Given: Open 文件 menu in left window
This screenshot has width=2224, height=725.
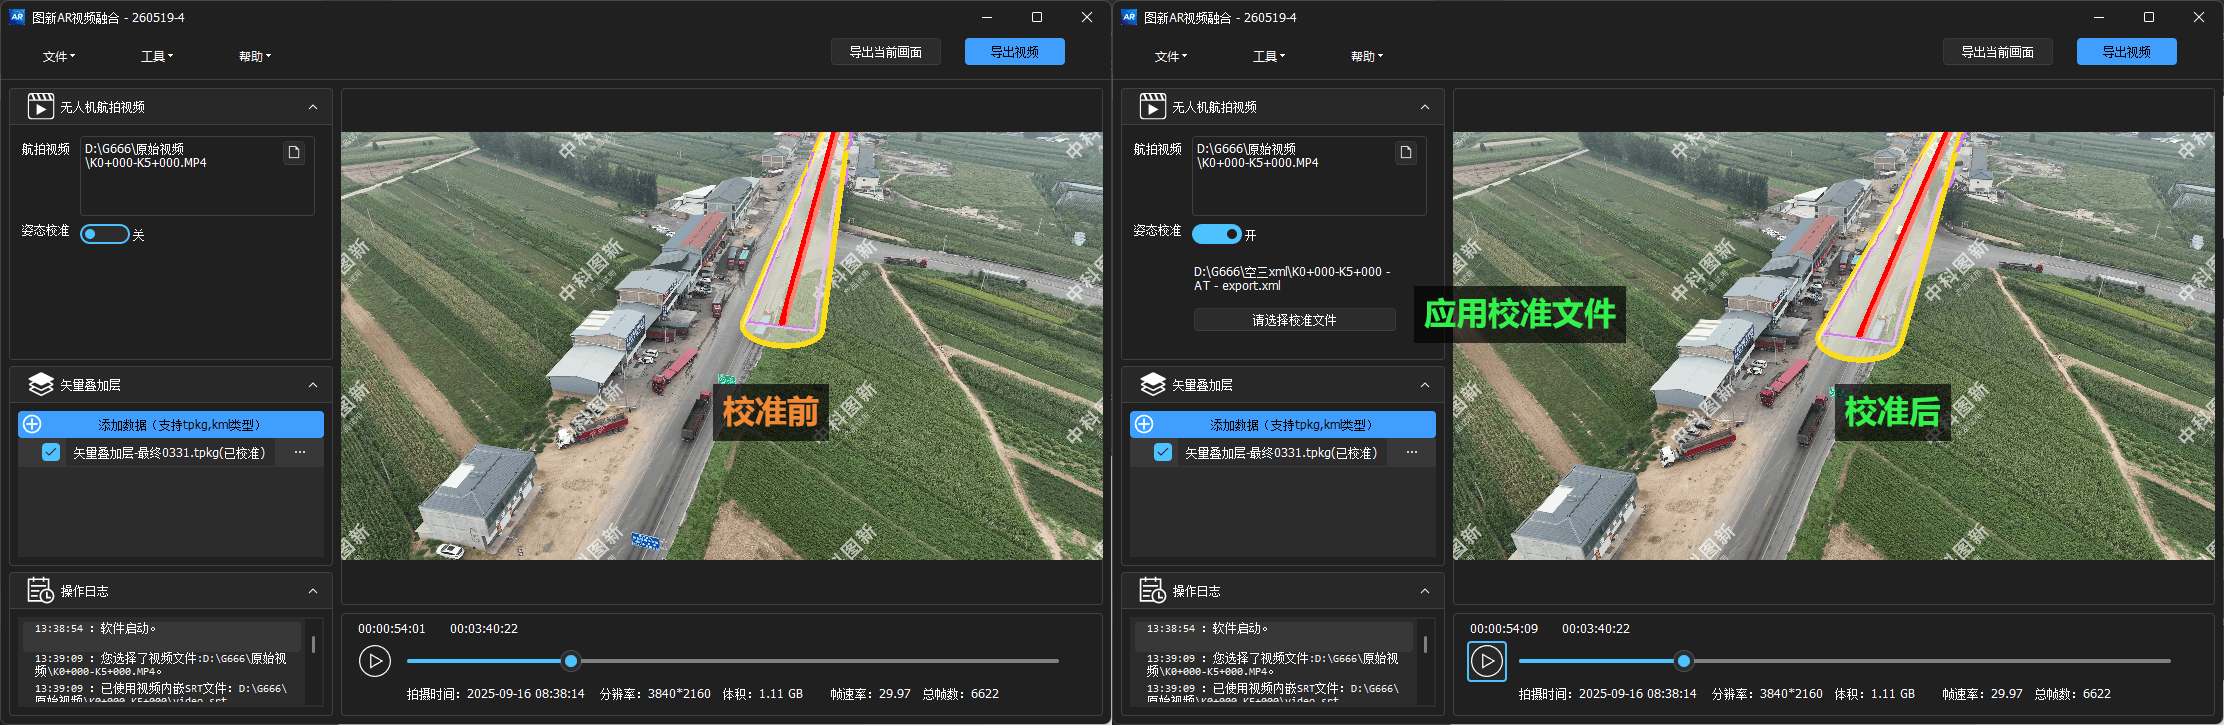Looking at the screenshot, I should (x=59, y=57).
